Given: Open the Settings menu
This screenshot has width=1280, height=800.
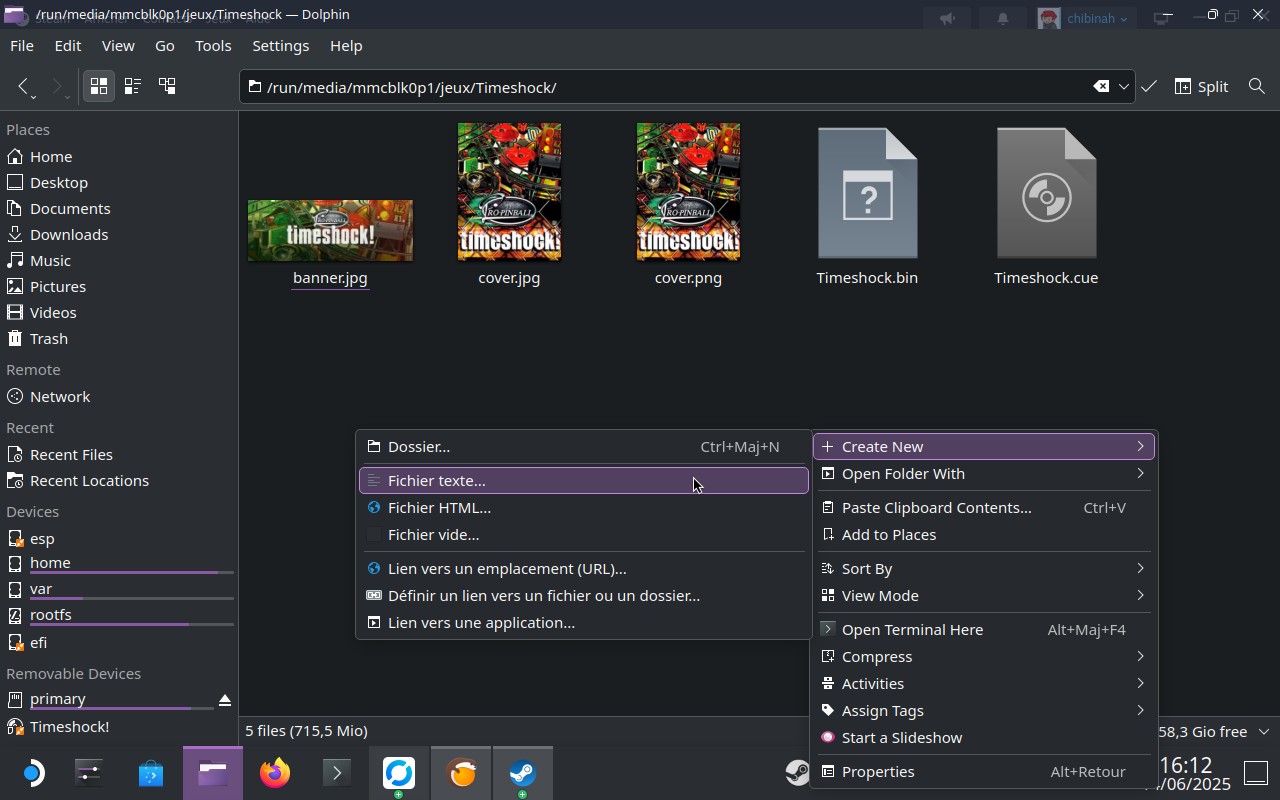Looking at the screenshot, I should click(280, 46).
